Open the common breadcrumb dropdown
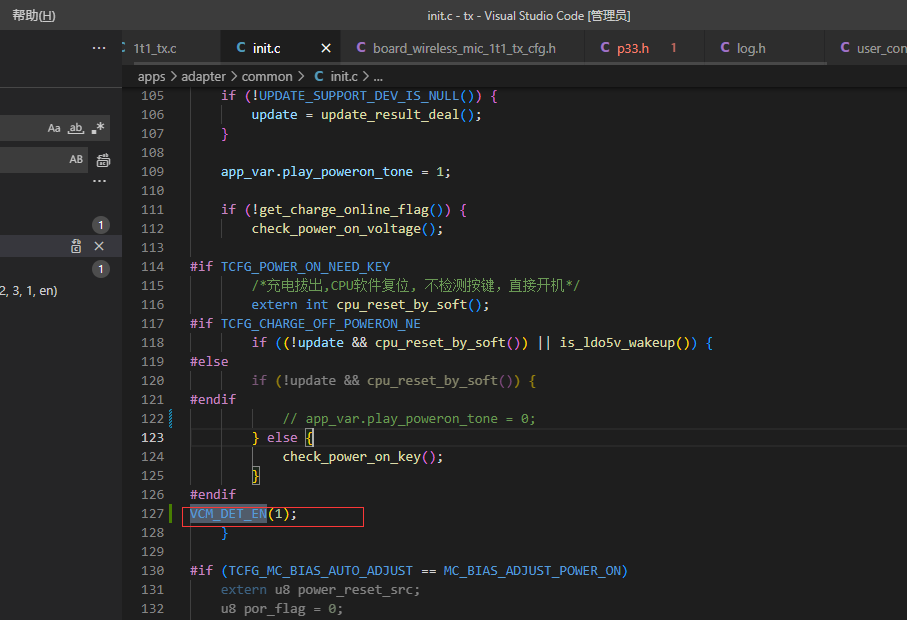The image size is (907, 620). point(267,77)
